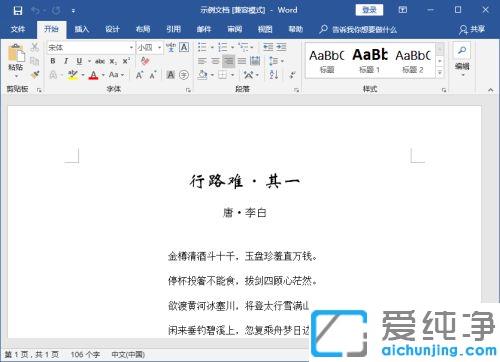Open the Change Case (Aa) dropdown
The image size is (500, 362).
(x=116, y=75)
